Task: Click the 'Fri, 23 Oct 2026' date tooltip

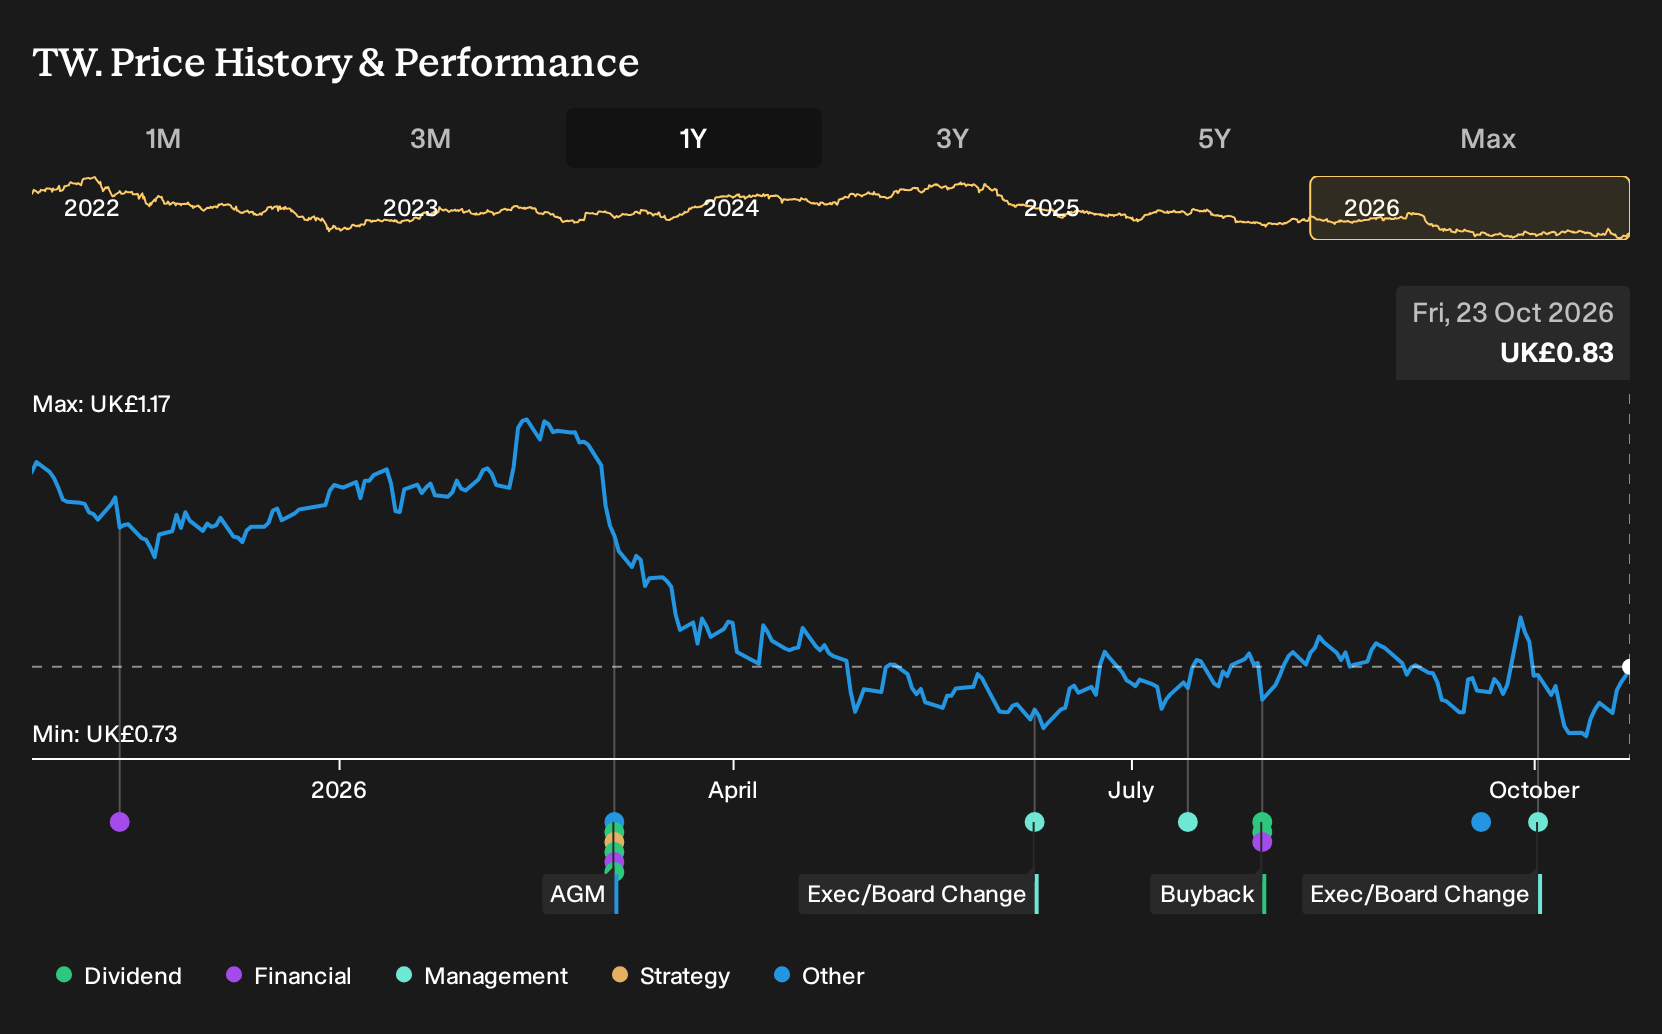Action: (x=1513, y=313)
